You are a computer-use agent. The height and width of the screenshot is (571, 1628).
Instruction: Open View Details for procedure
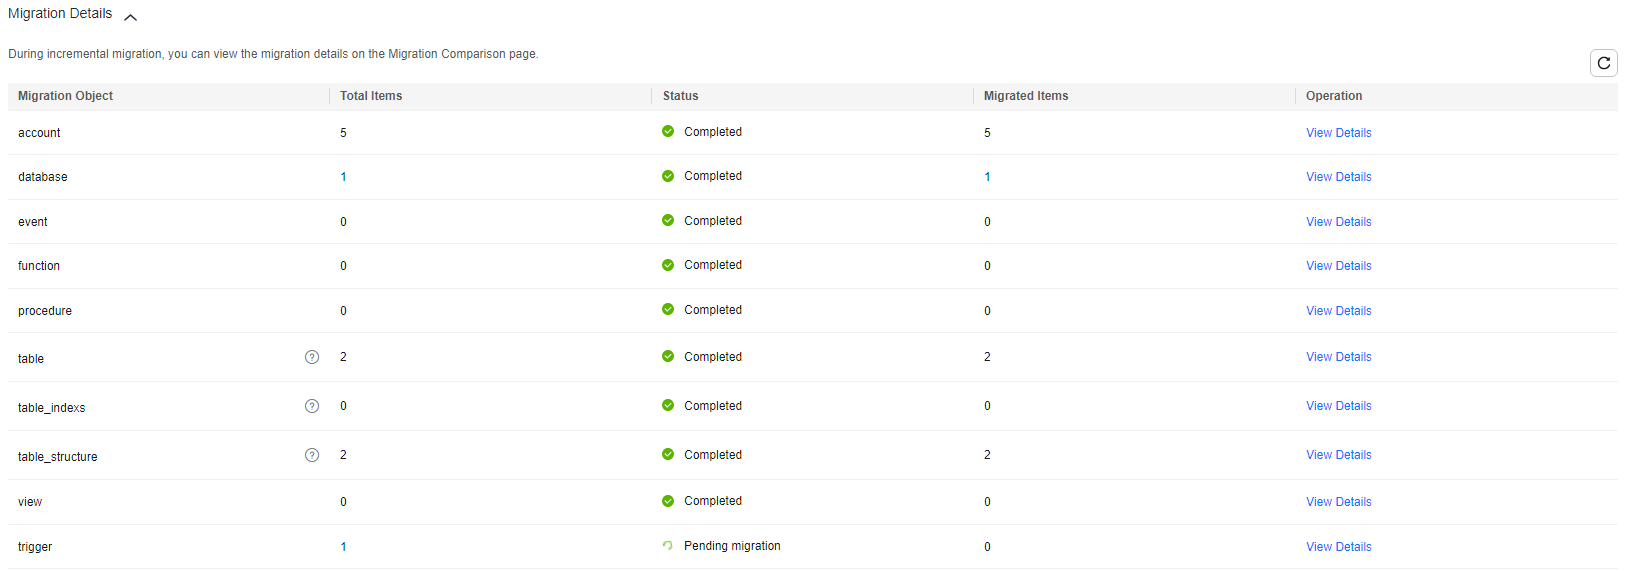[1338, 311]
